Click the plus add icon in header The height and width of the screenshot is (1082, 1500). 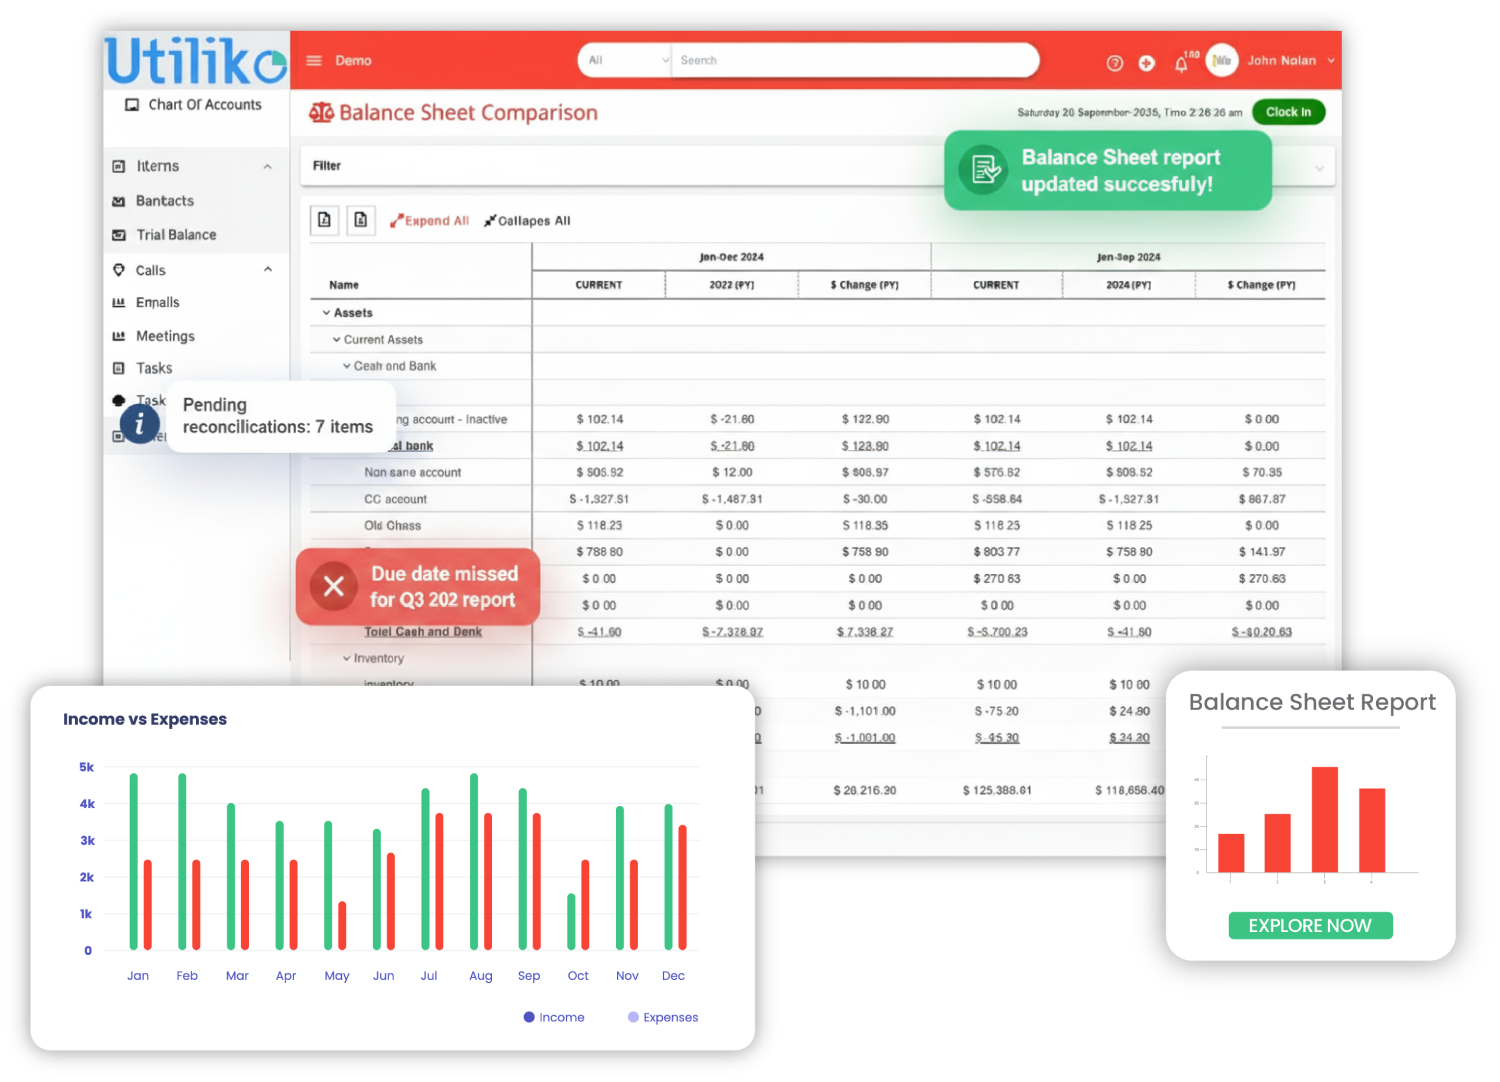click(x=1147, y=63)
